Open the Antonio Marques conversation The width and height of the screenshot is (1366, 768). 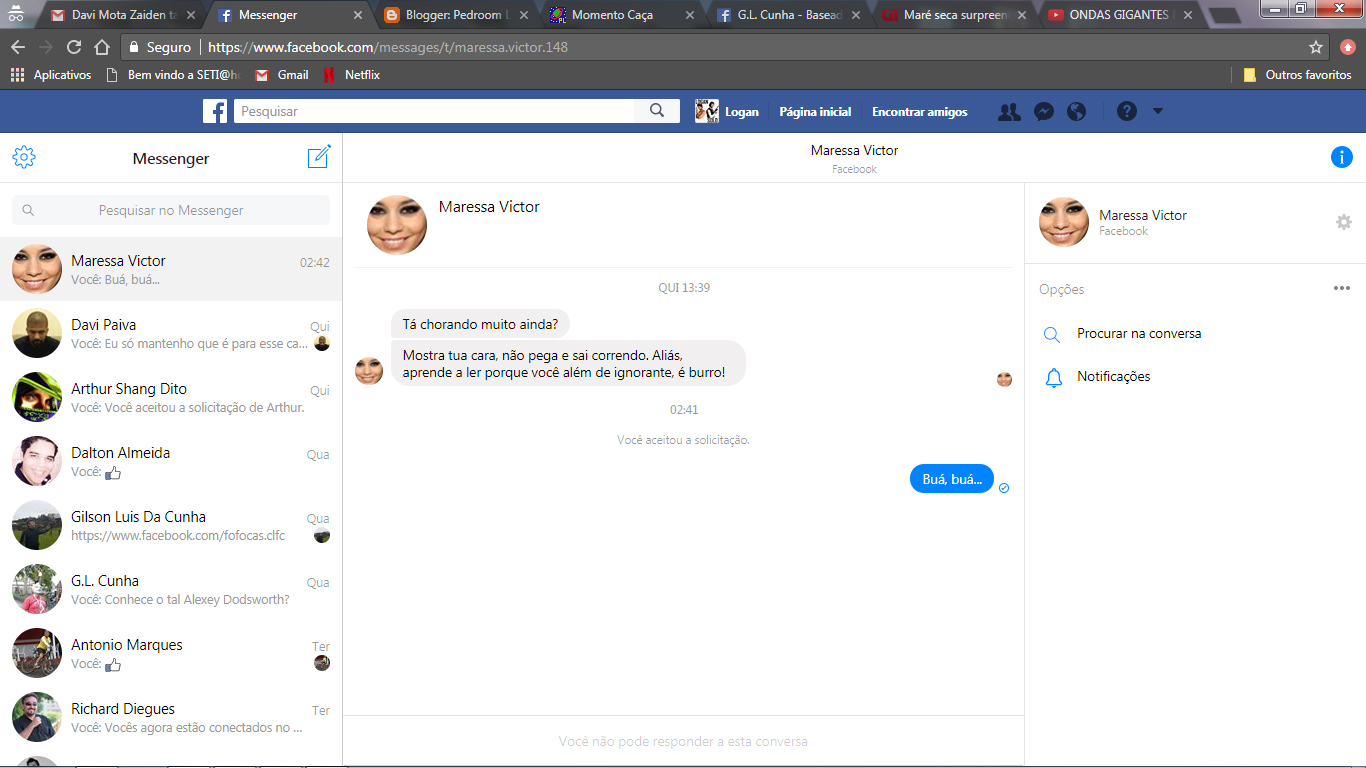click(171, 653)
